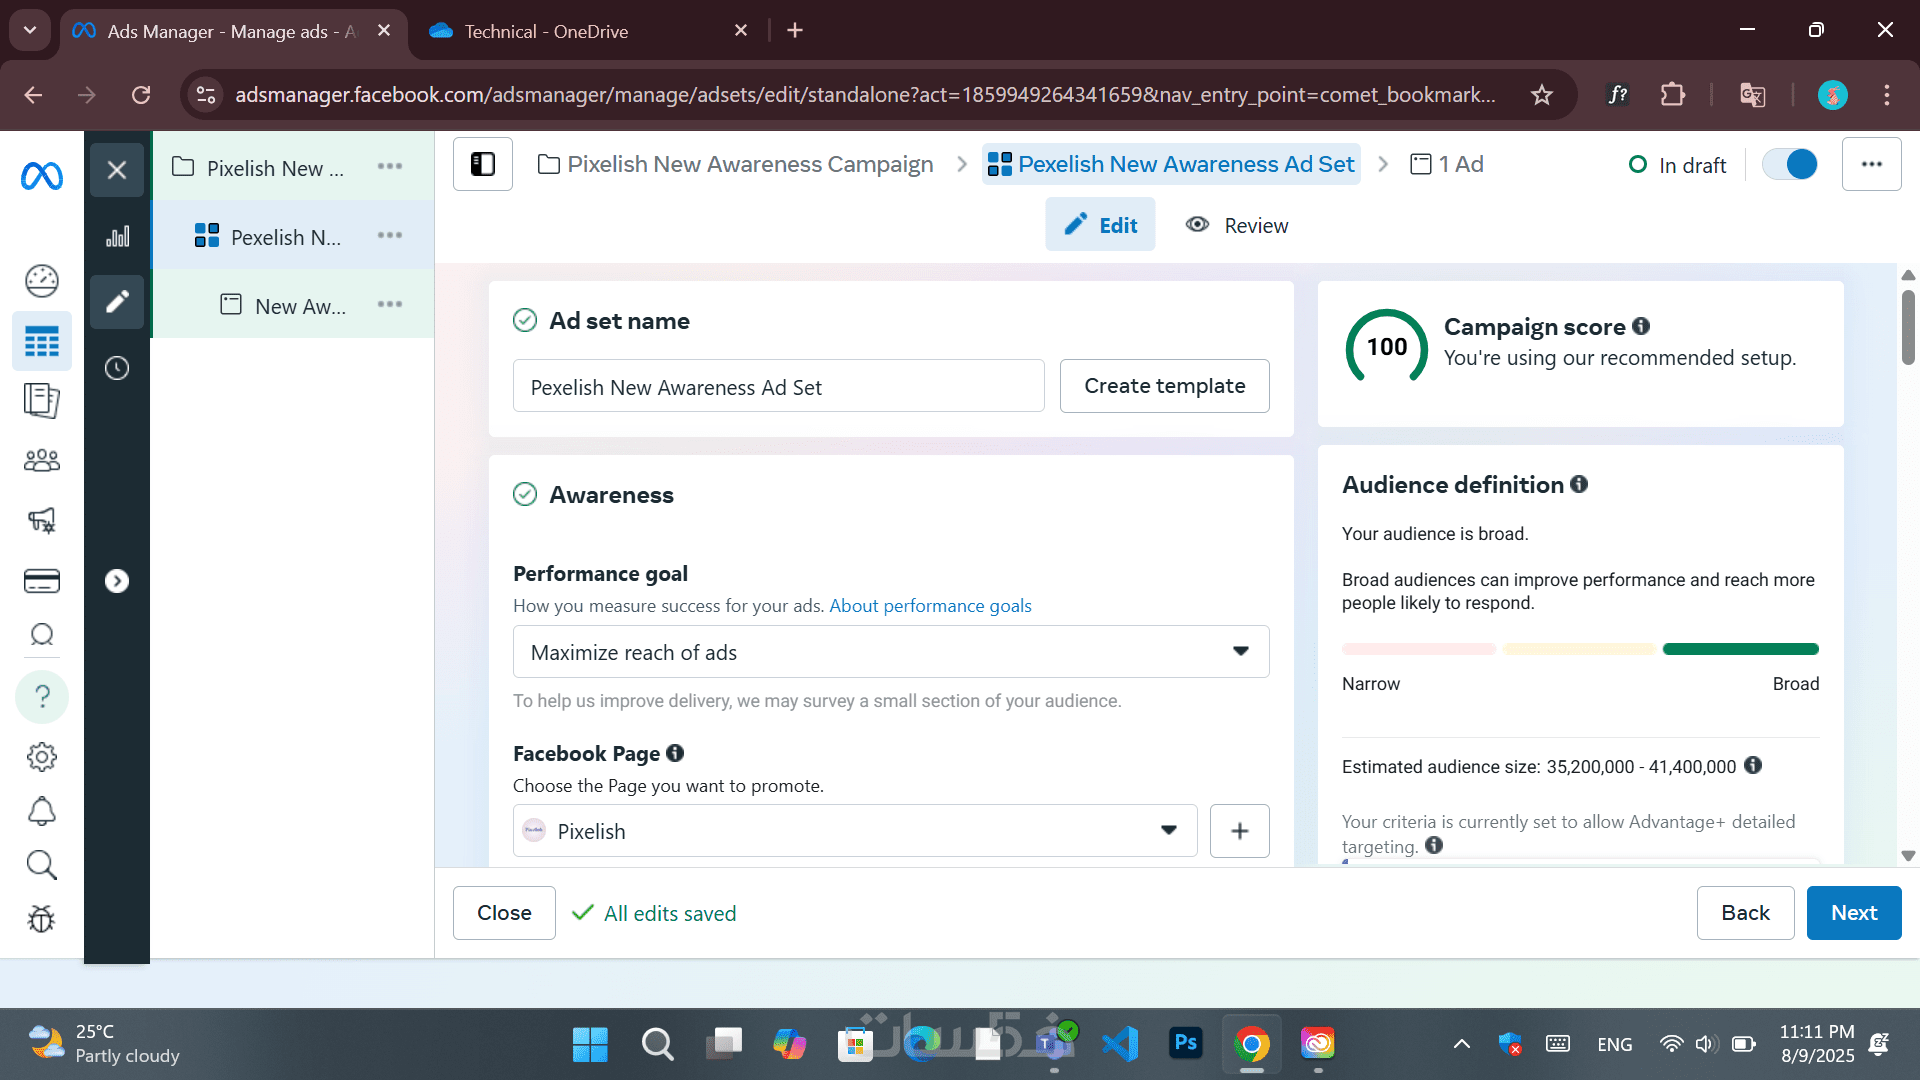
Task: Switch to the Review tab
Action: (x=1237, y=225)
